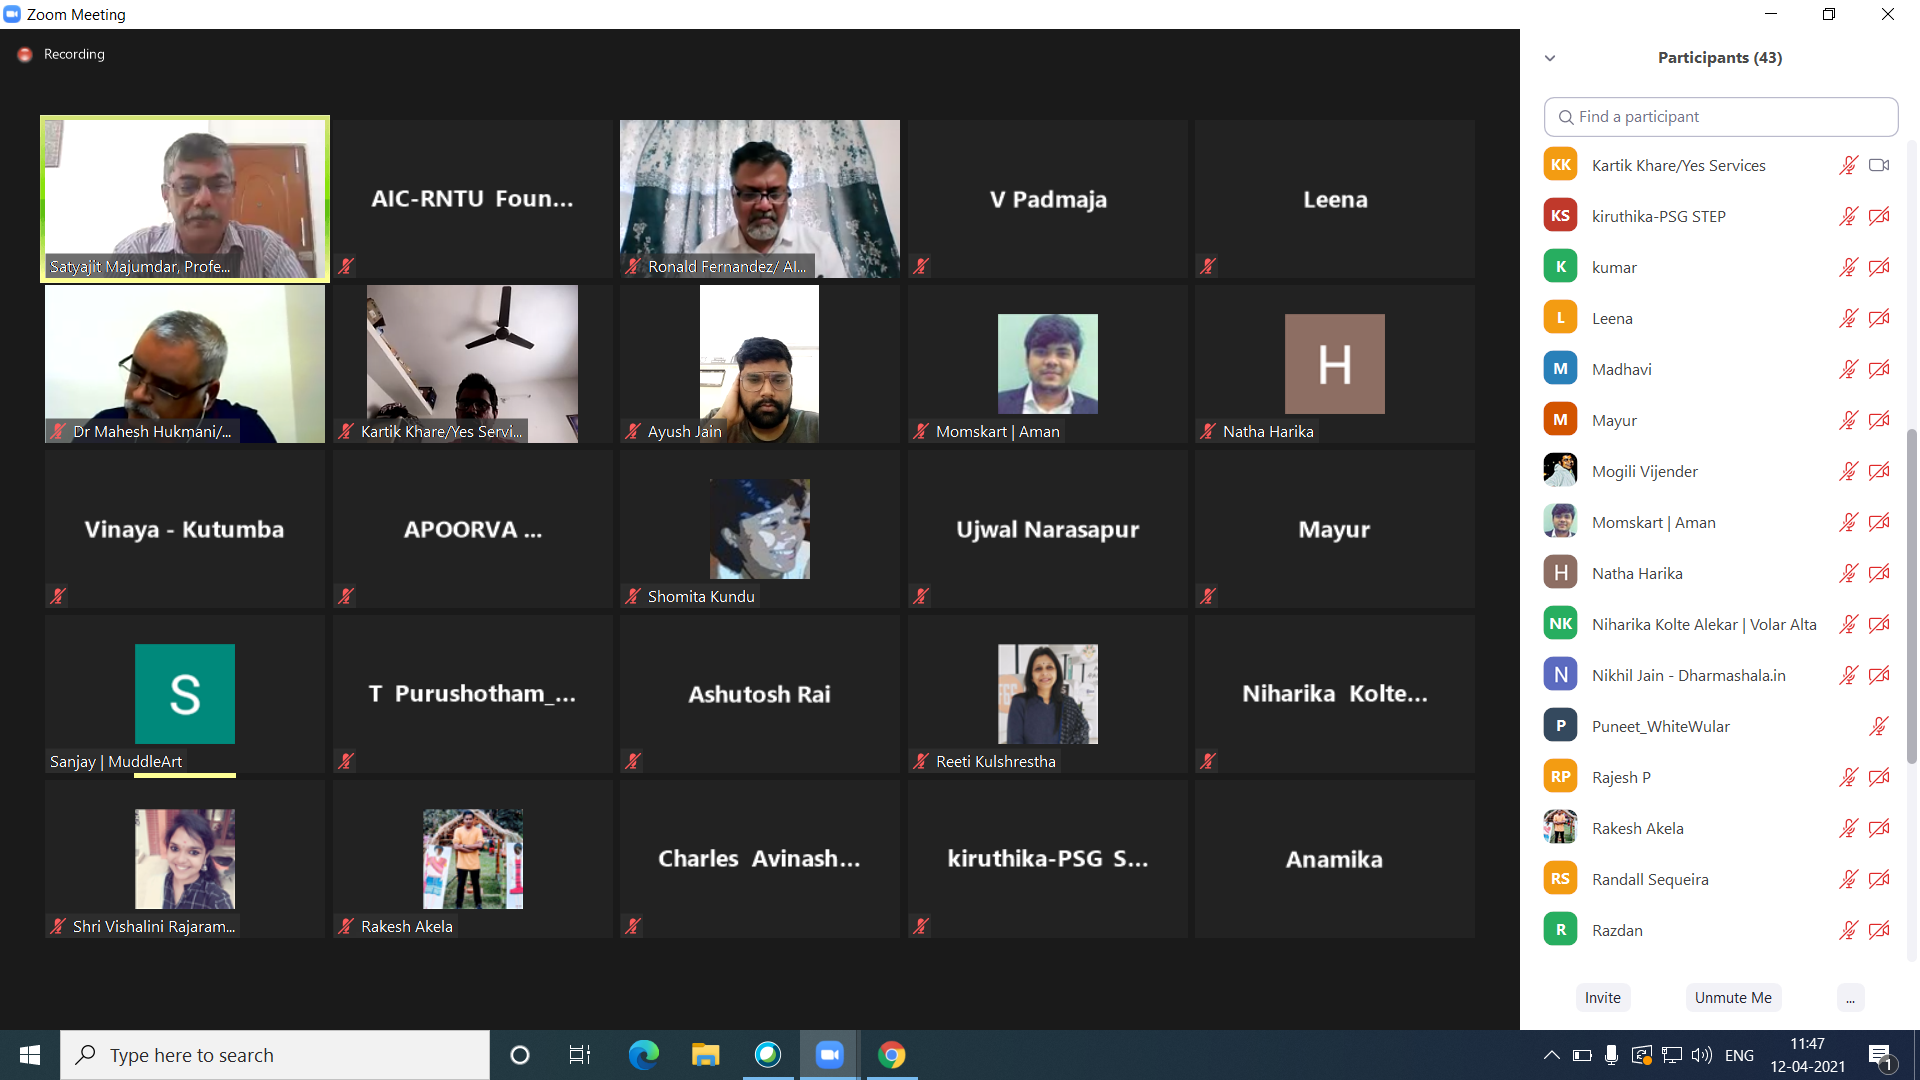1920x1080 pixels.
Task: Show hidden system tray icons arrow
Action: point(1551,1055)
